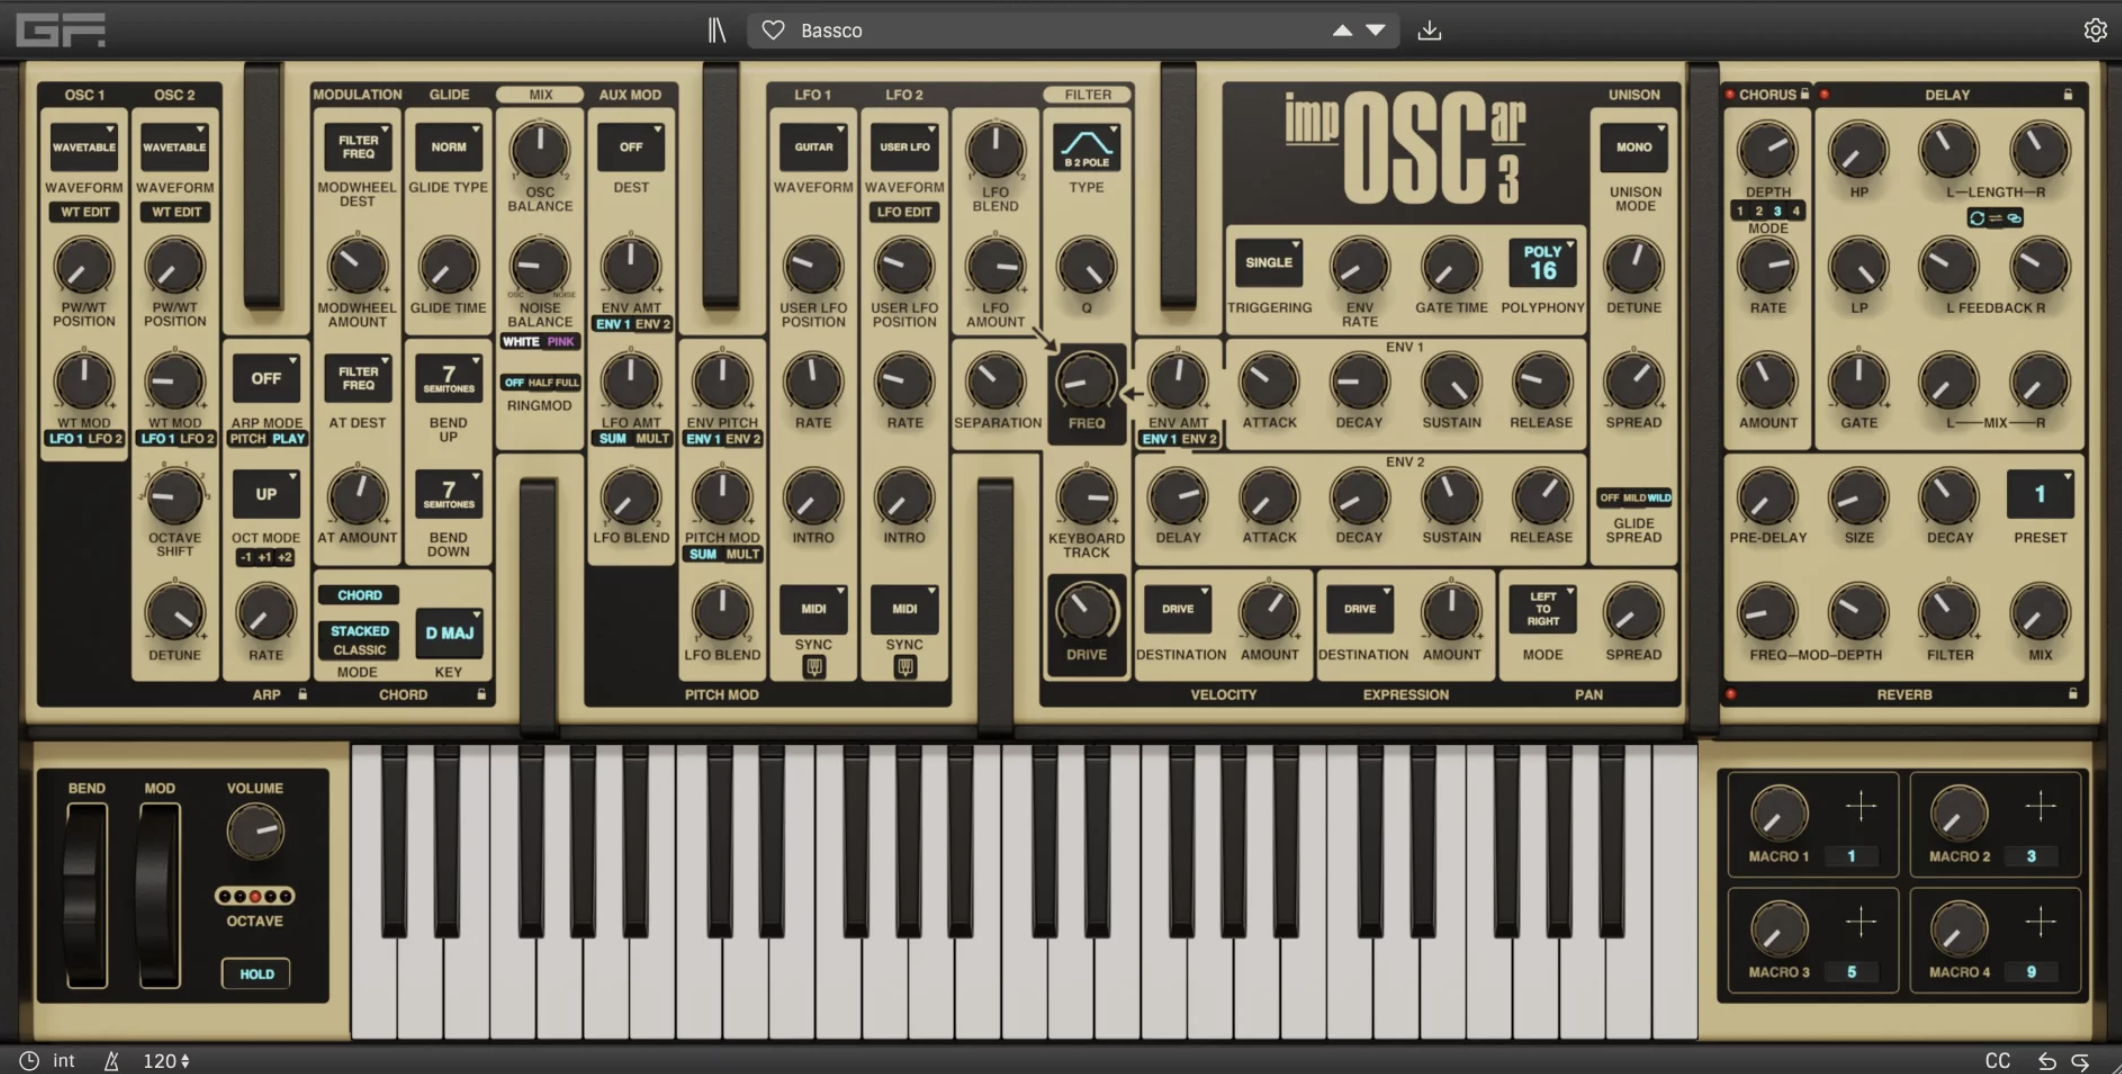Click the metronome tempo icon
The width and height of the screenshot is (2122, 1074).
pyautogui.click(x=113, y=1059)
